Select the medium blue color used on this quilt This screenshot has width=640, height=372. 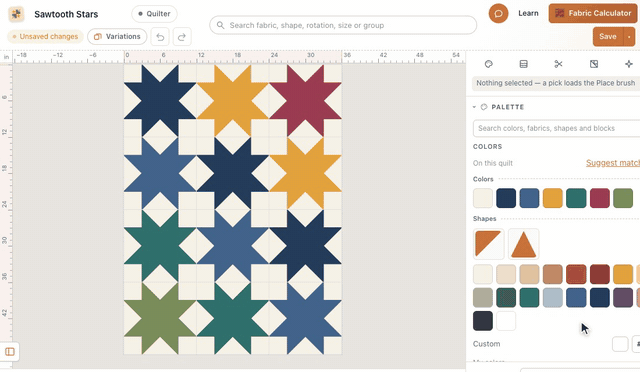coord(529,198)
